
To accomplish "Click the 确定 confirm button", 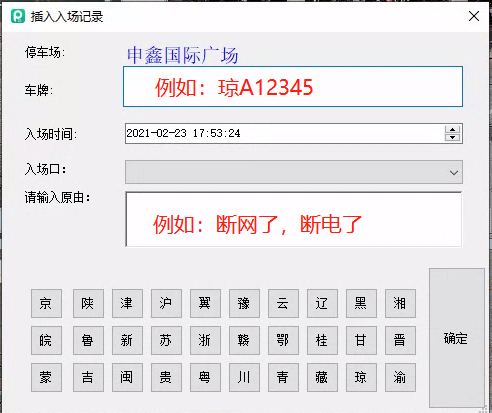I will [x=456, y=338].
